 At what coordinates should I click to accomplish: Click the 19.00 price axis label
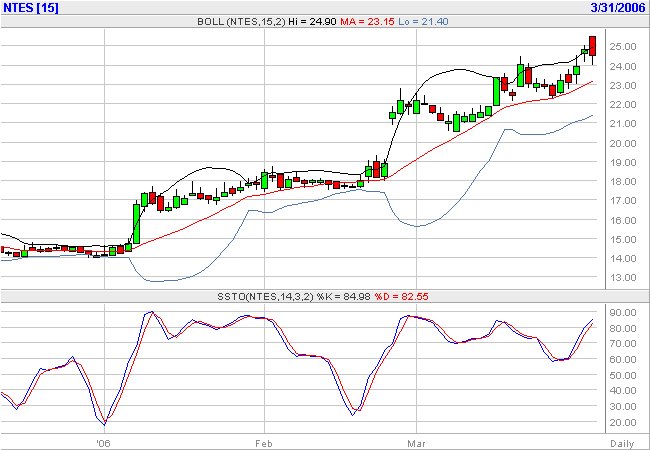click(623, 162)
